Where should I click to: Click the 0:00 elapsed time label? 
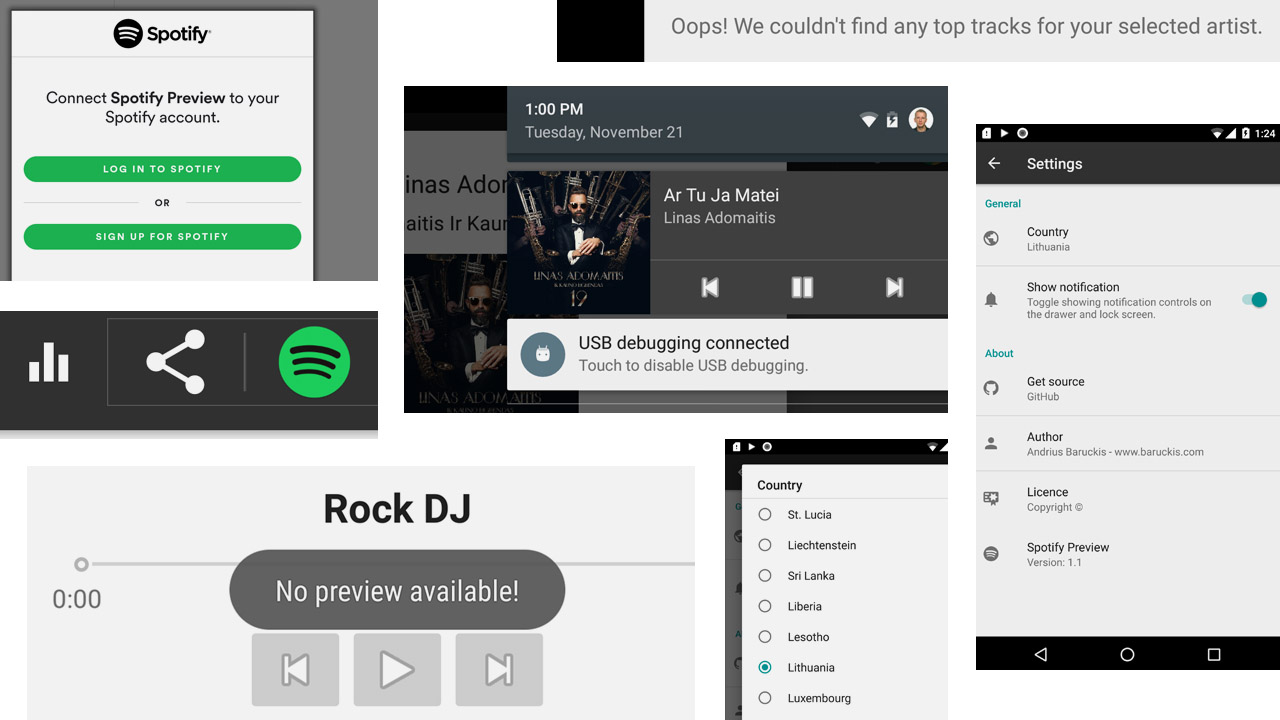tap(77, 599)
